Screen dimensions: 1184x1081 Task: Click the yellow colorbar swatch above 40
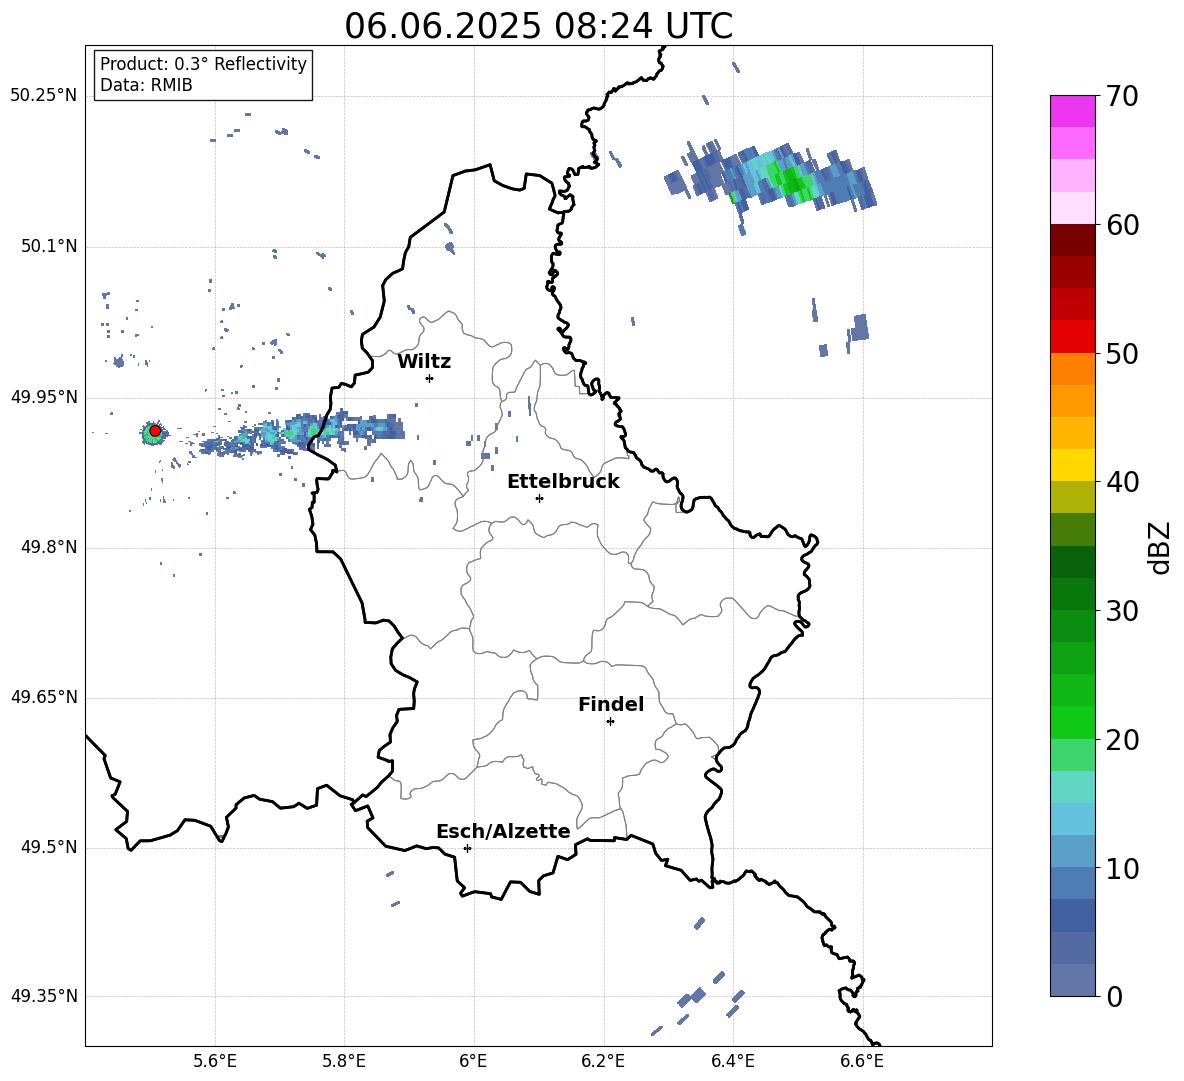[1072, 465]
